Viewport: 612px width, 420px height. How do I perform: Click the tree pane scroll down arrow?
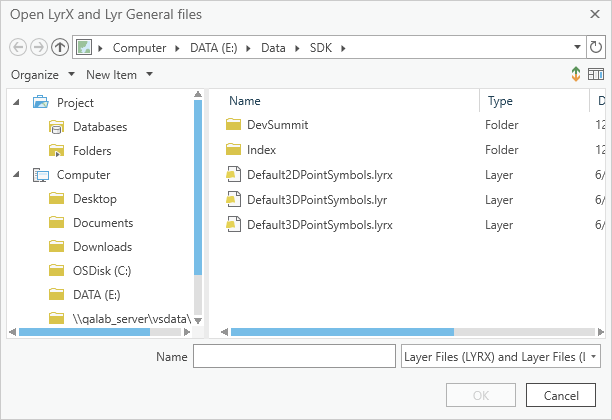tap(198, 320)
